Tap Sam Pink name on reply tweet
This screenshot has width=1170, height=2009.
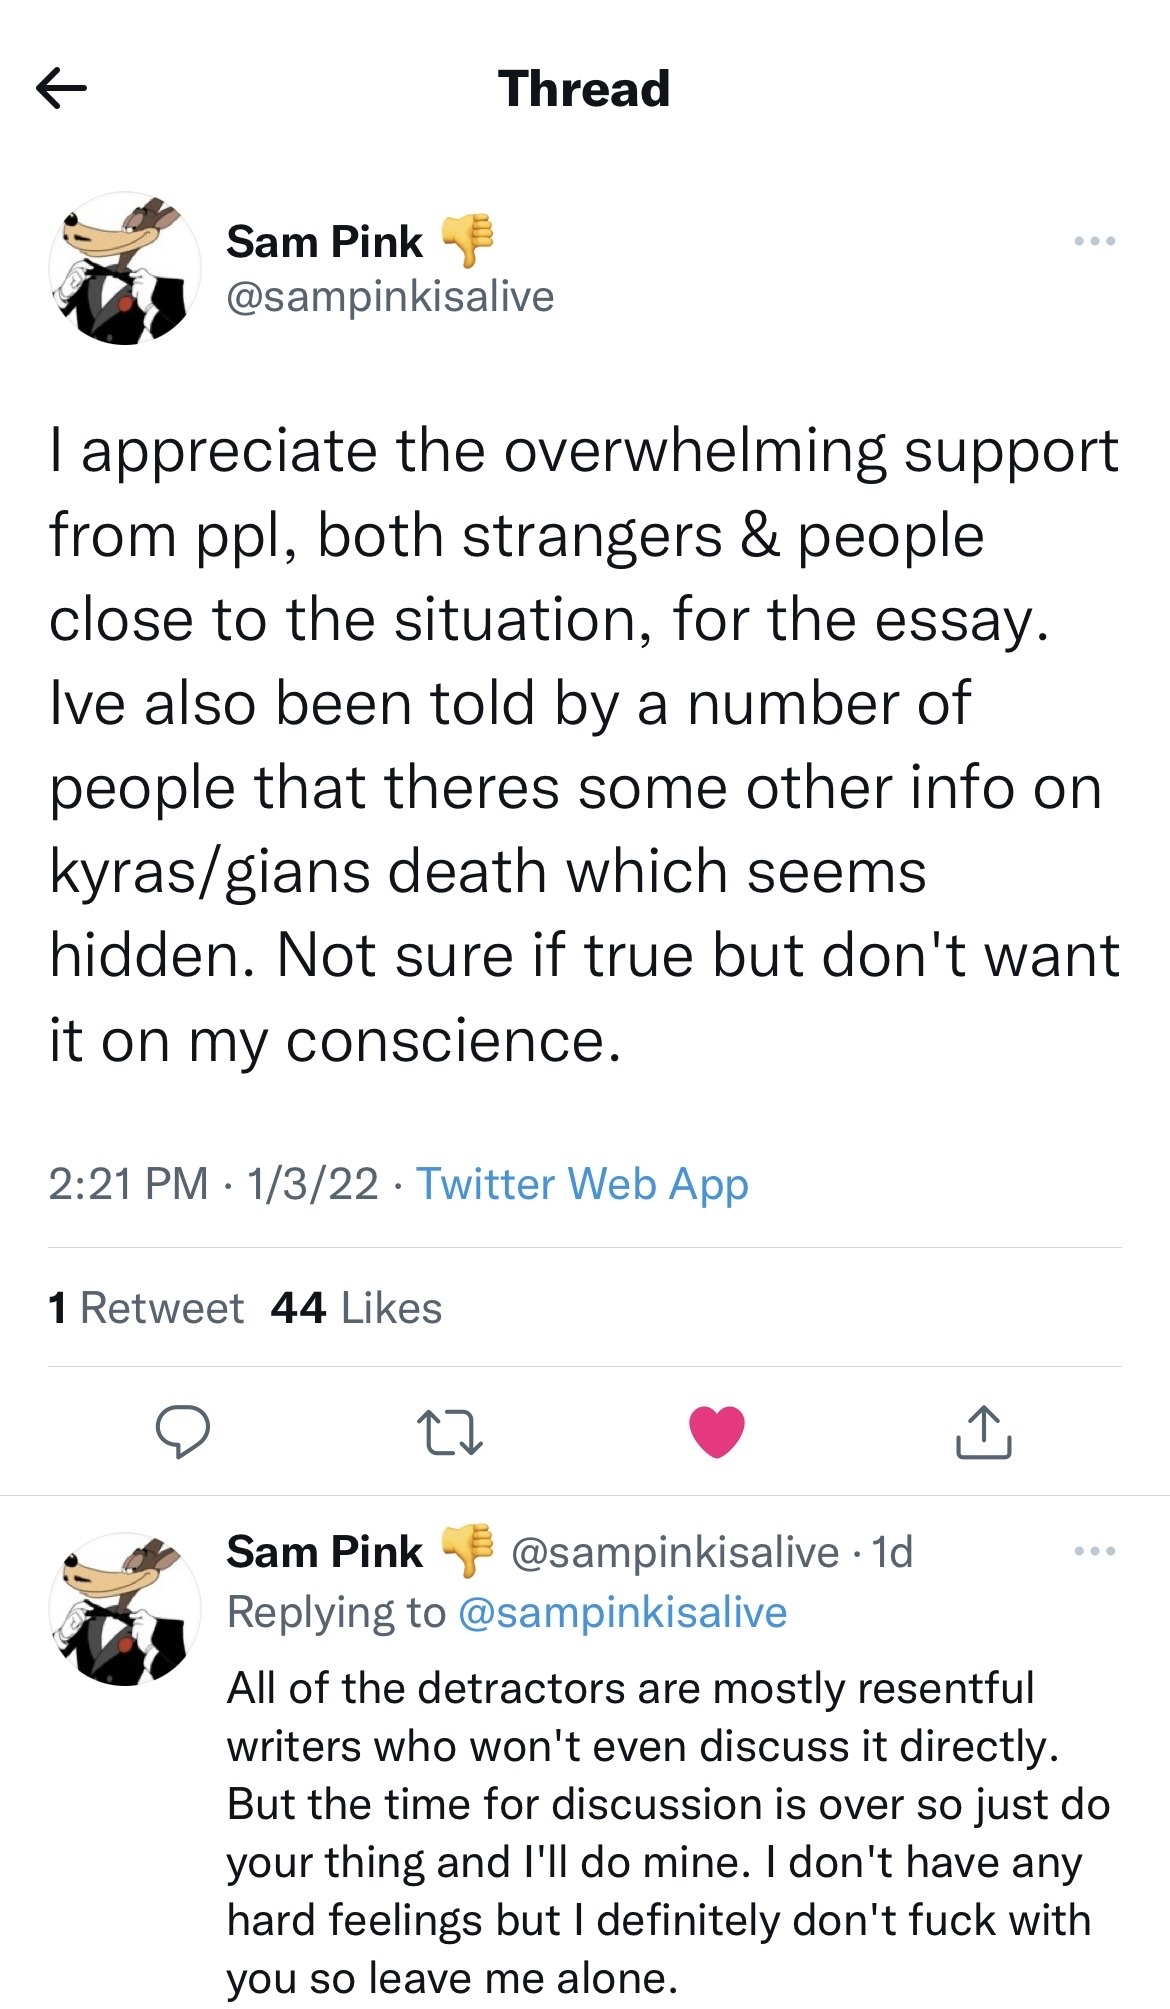[325, 1552]
